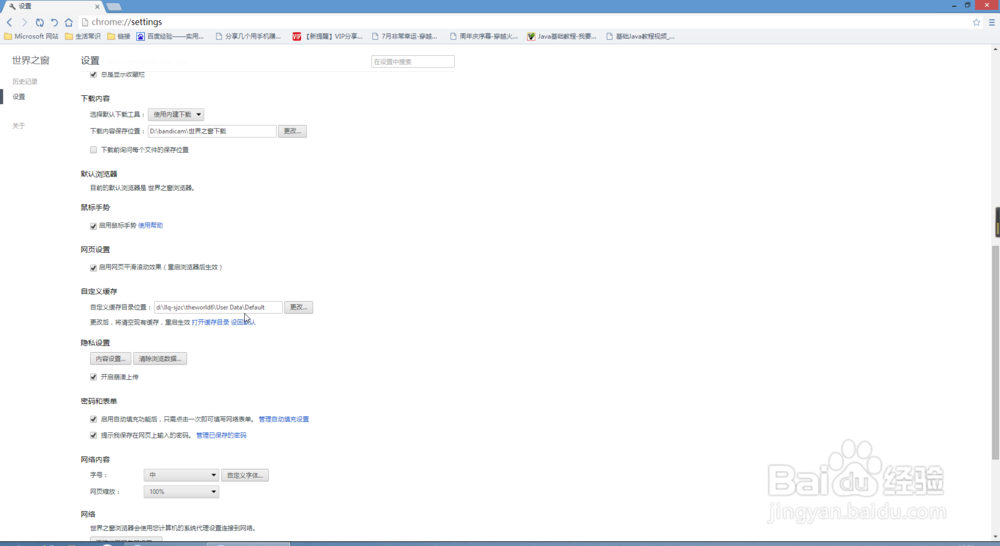This screenshot has width=1000, height=546.
Task: Click the vertical scrollbar thumb
Action: point(996,353)
